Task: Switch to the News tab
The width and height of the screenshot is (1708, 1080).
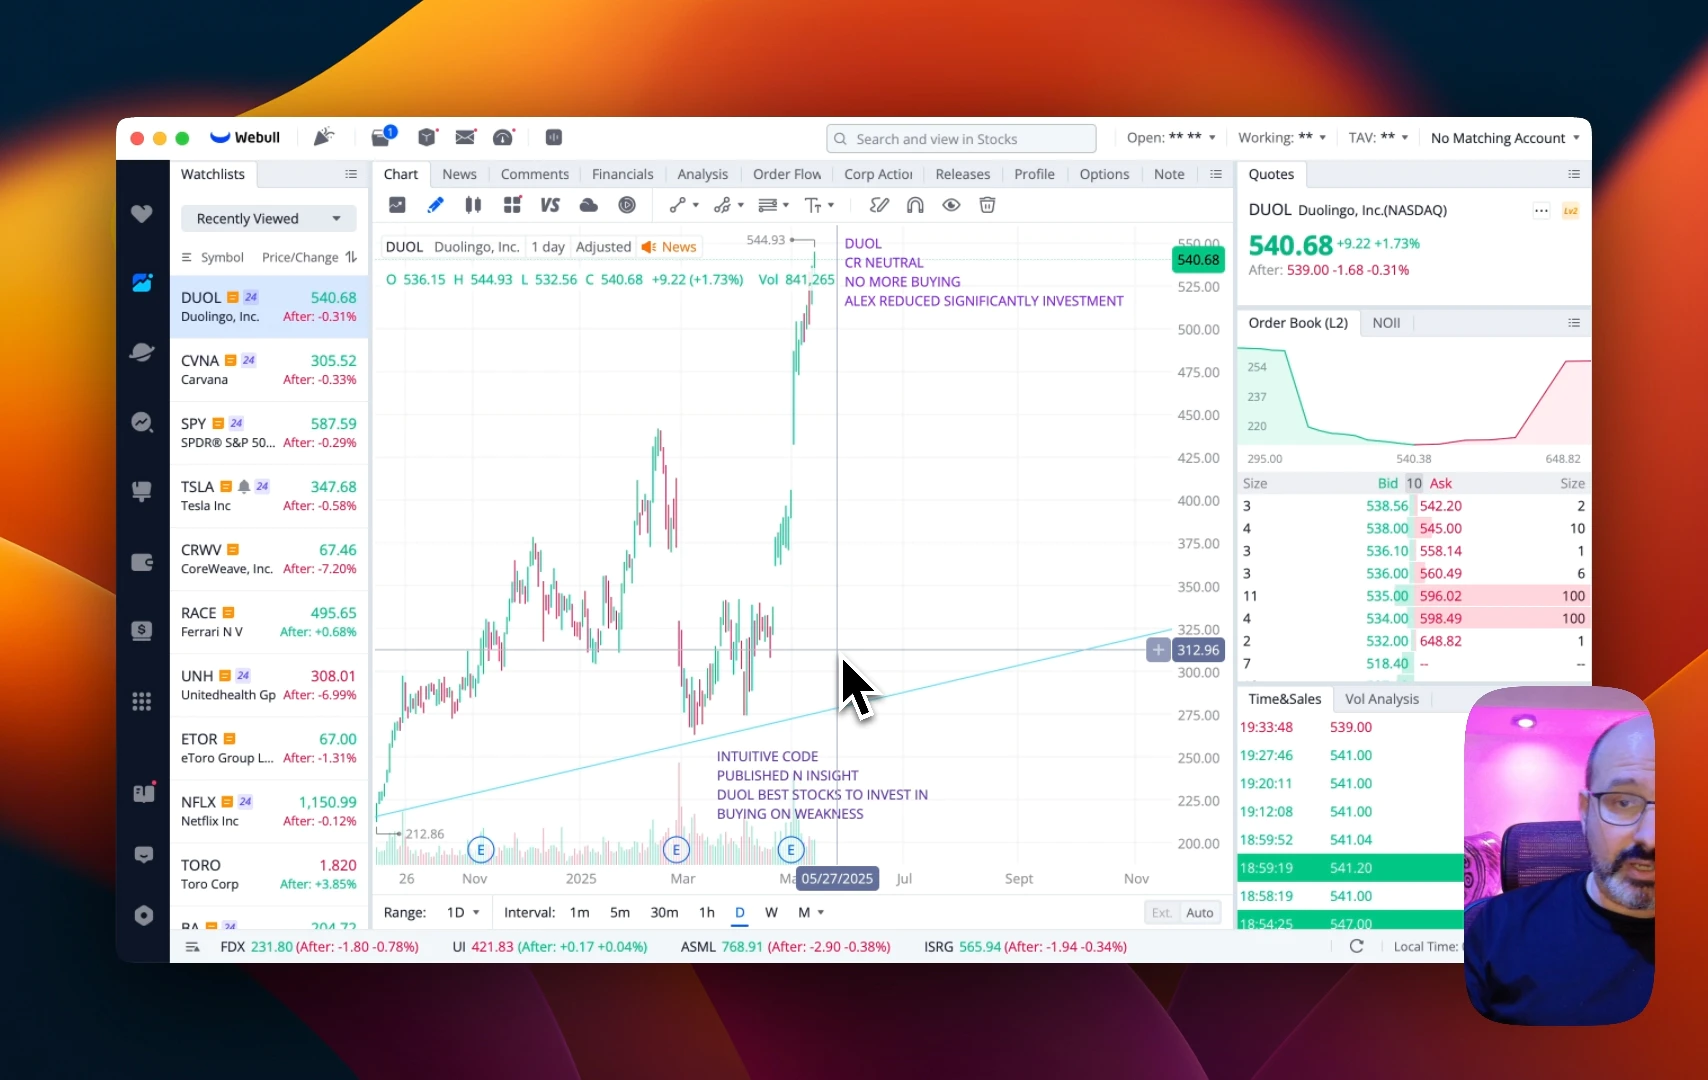Action: (460, 174)
